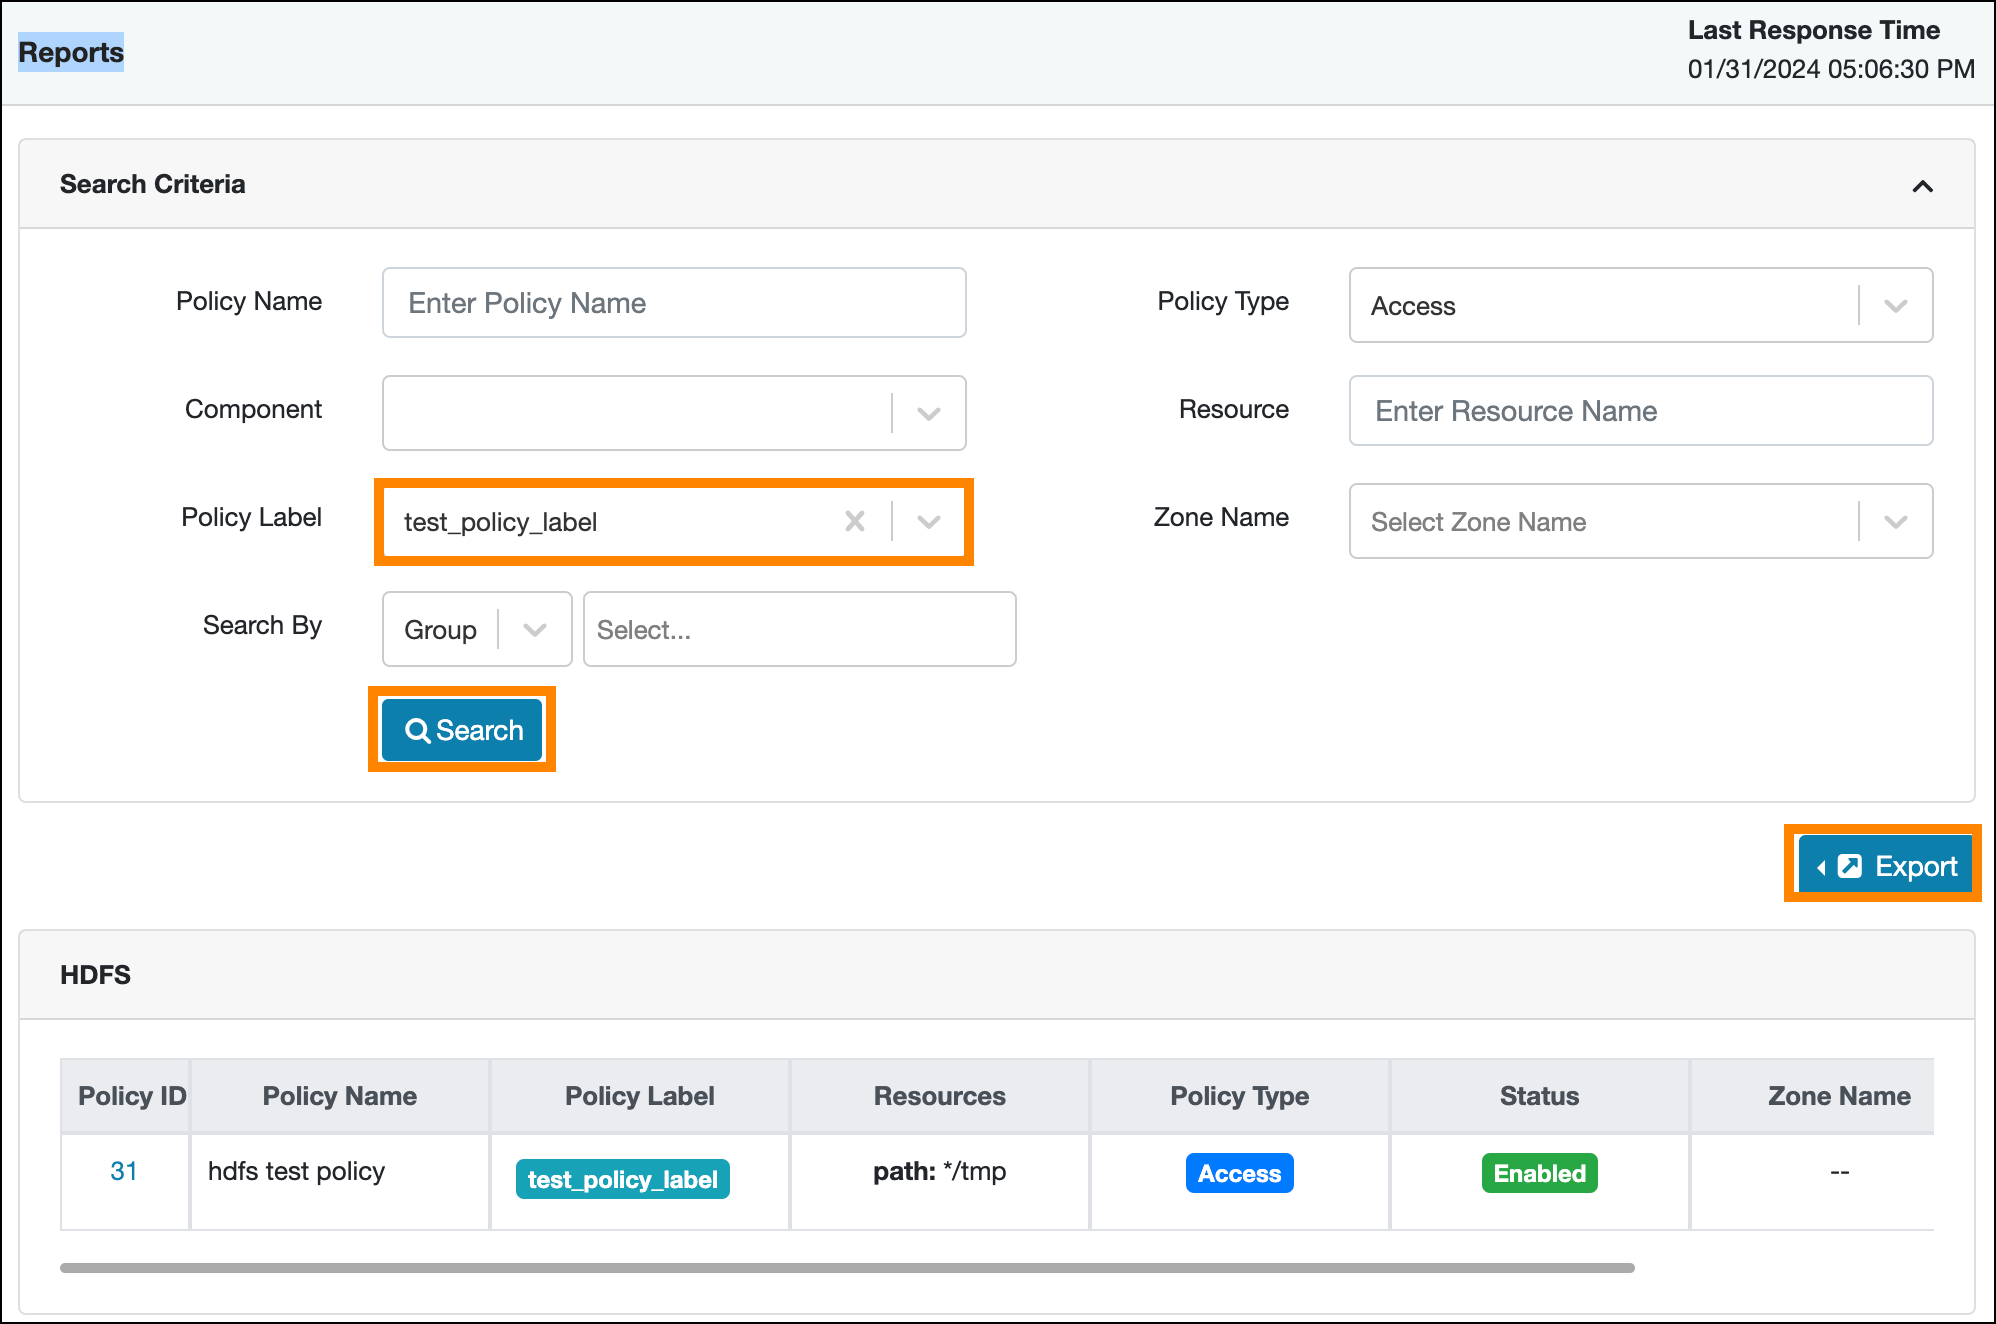Open the Component dropdown
The height and width of the screenshot is (1324, 1996).
(x=929, y=412)
